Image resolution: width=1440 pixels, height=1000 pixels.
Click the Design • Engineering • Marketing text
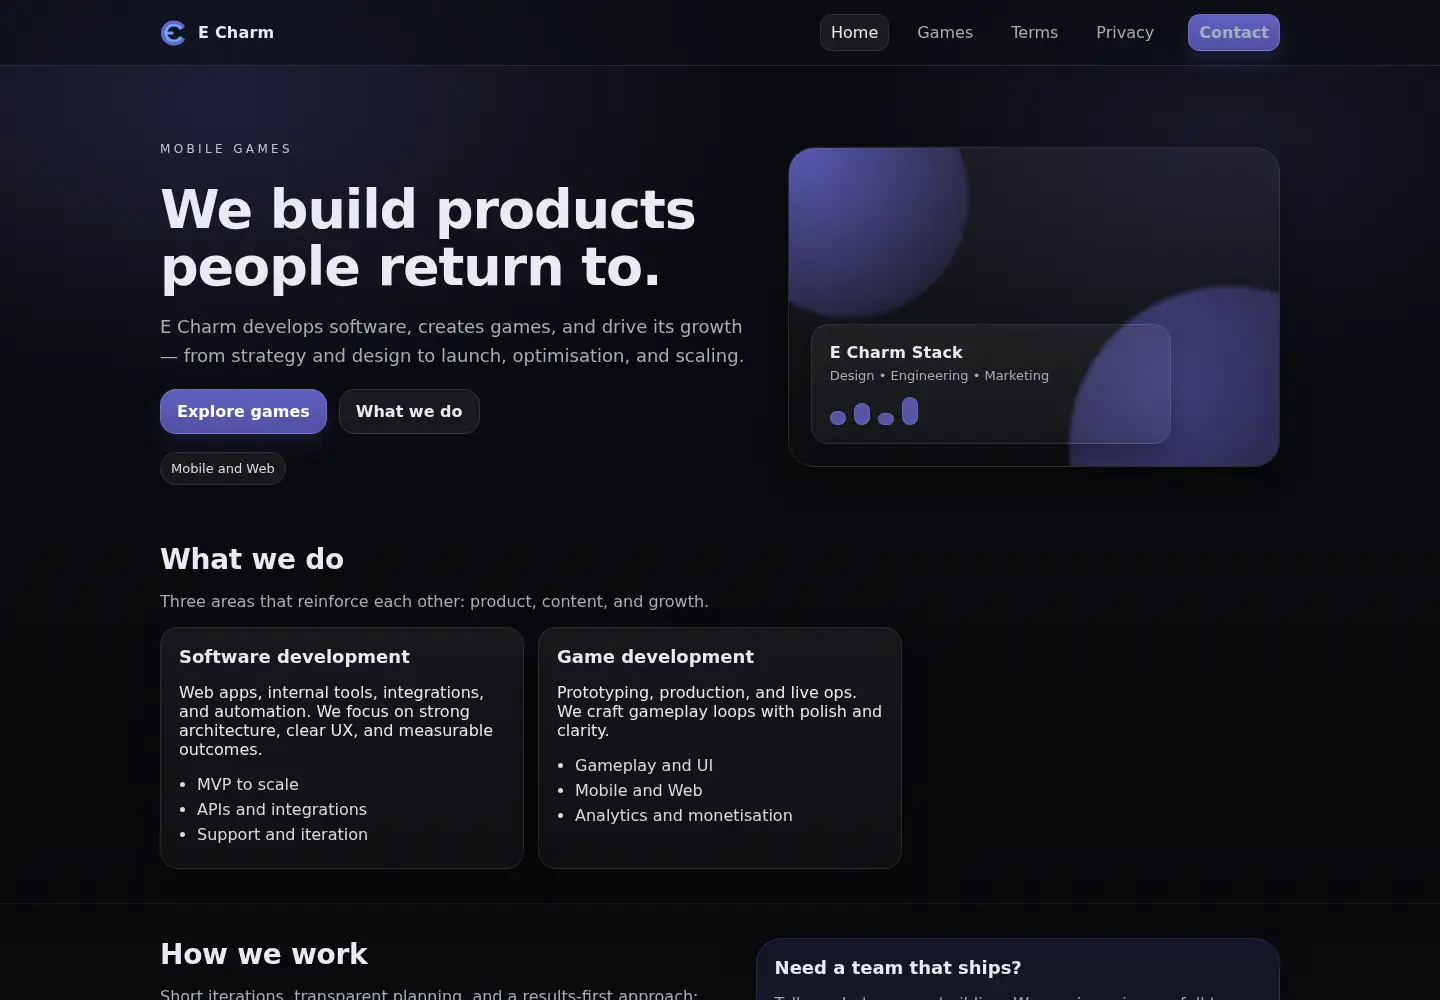tap(939, 376)
